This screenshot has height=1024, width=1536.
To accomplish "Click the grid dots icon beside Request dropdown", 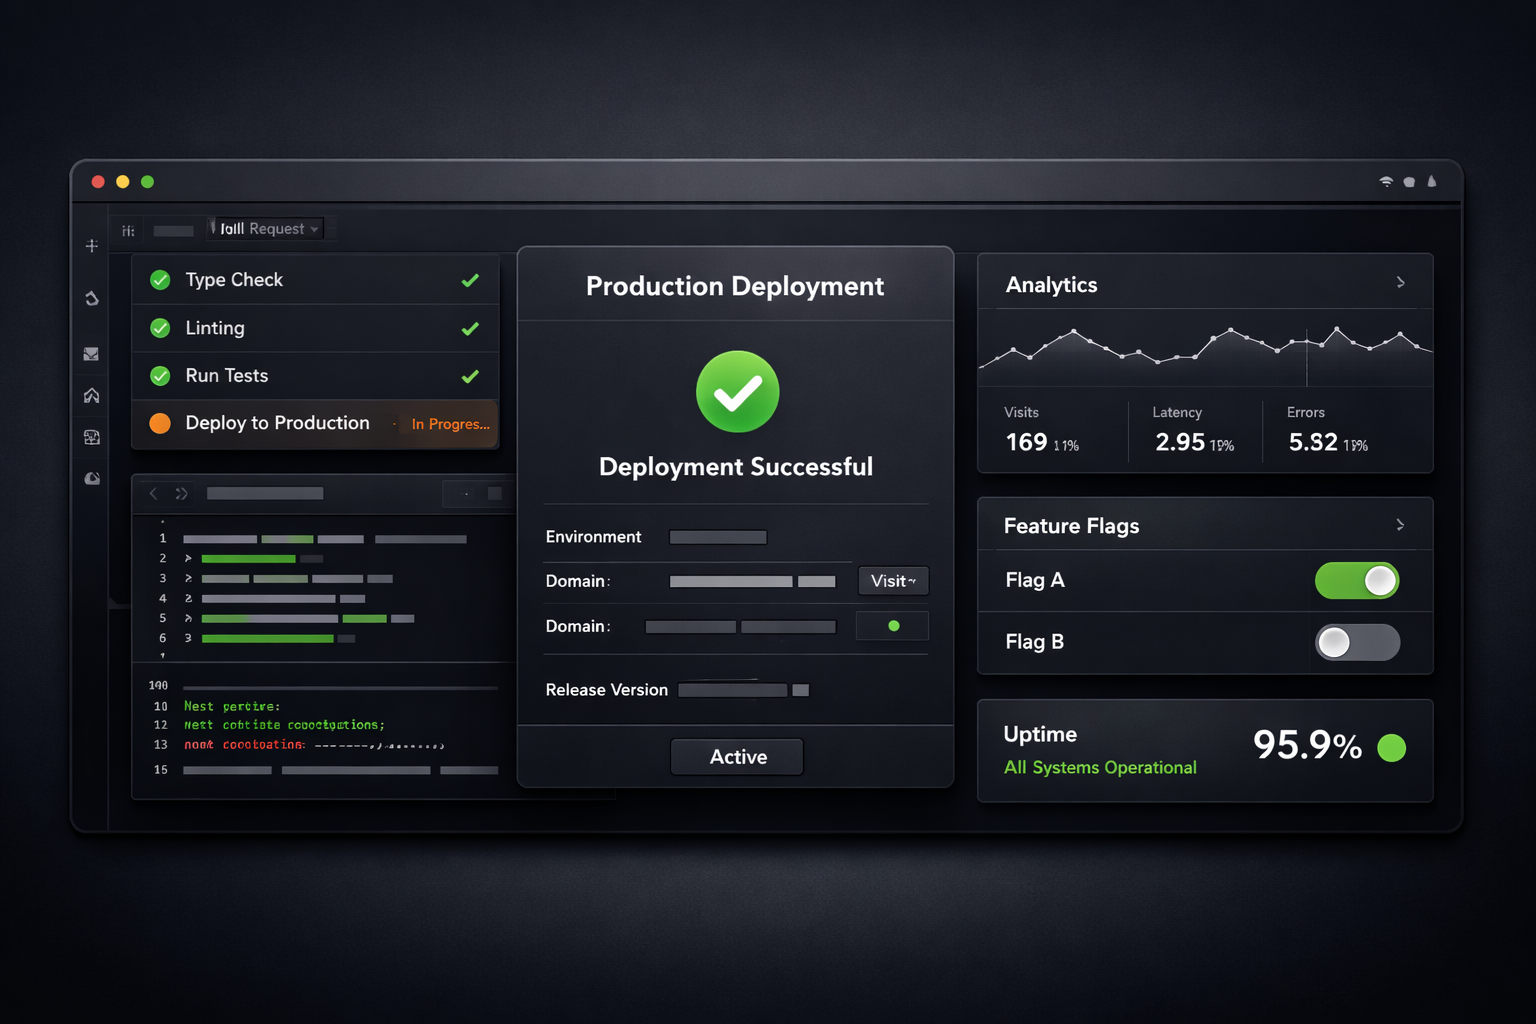I will point(128,231).
